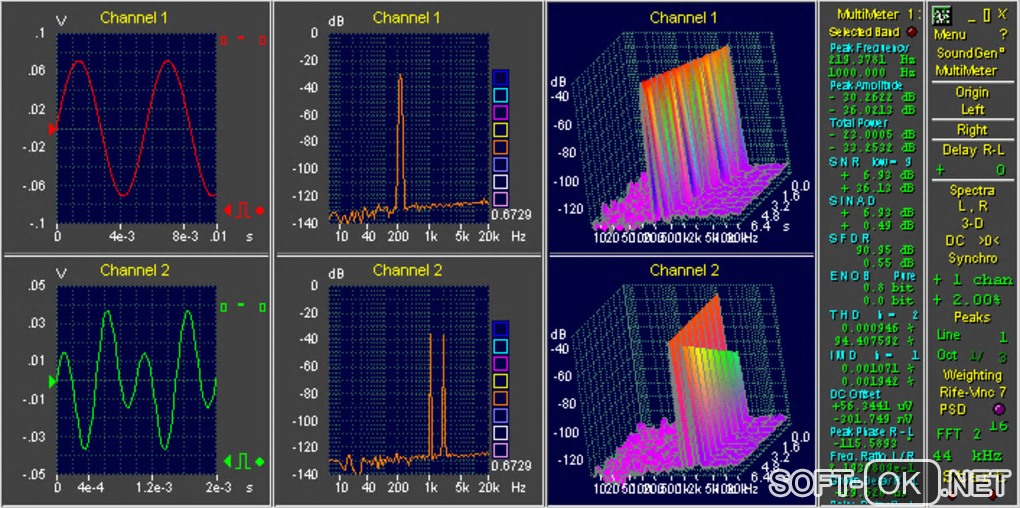Change the 44 kHz sampling rate
Screen dimensions: 1020x508
[x=967, y=455]
